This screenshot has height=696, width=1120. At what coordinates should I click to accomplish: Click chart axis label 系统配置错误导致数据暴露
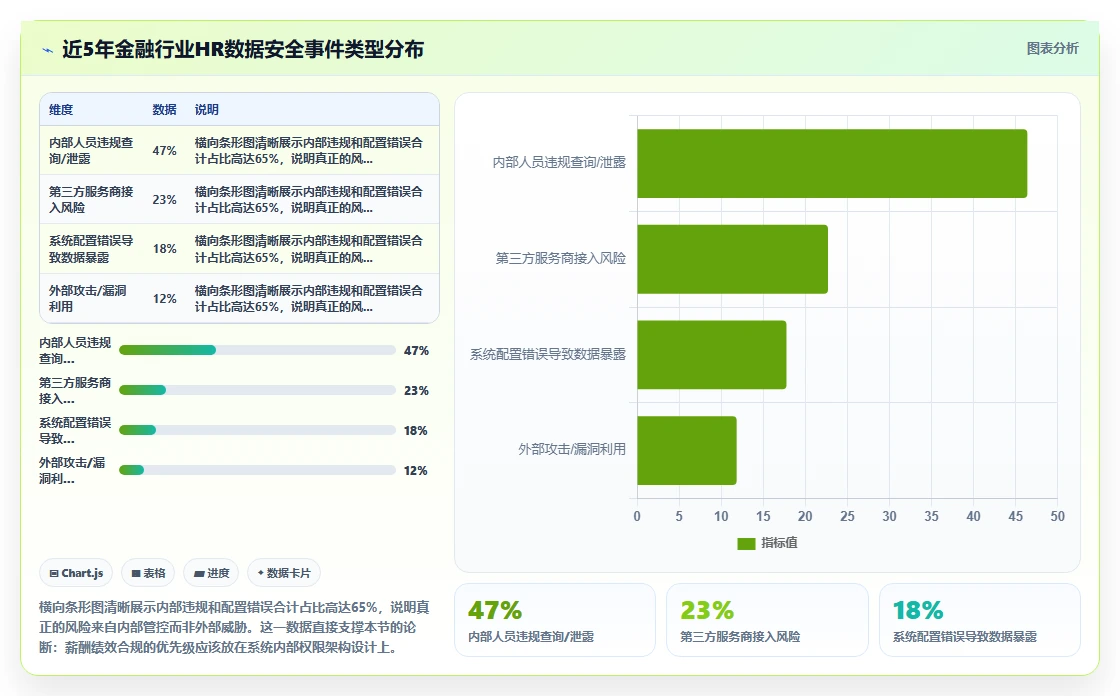pyautogui.click(x=548, y=354)
